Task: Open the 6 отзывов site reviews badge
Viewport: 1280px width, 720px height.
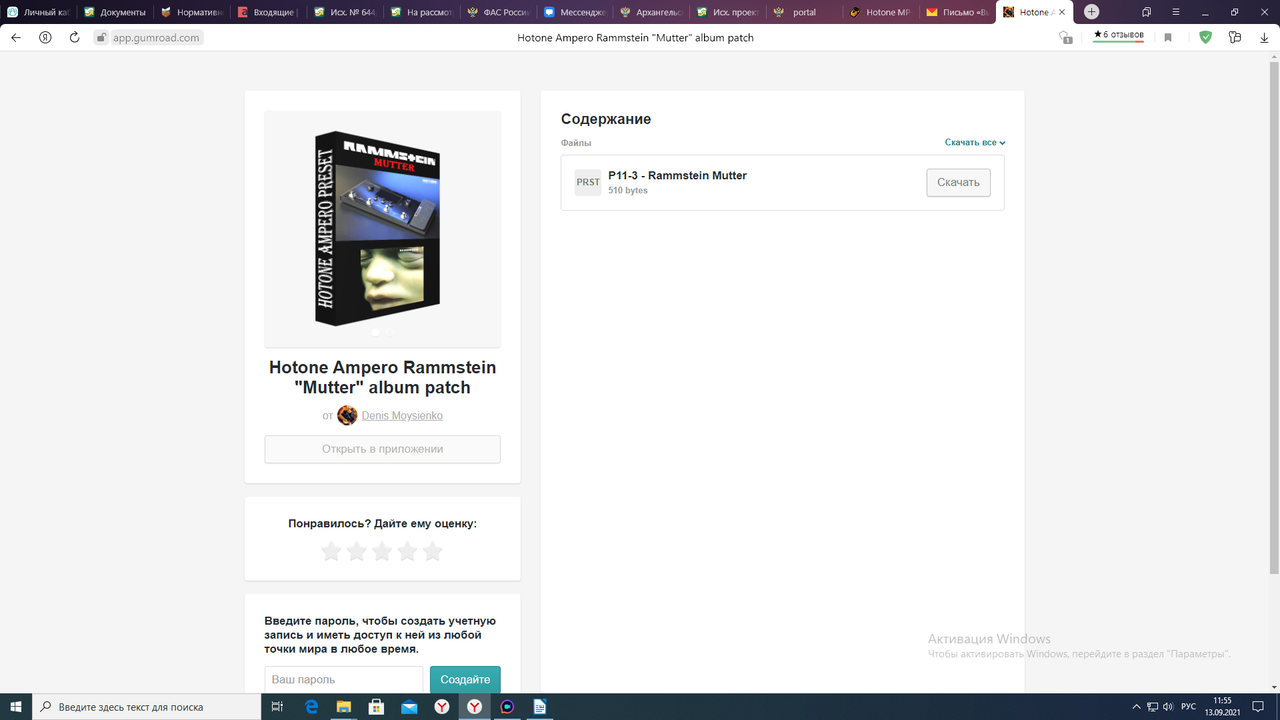Action: 1118,35
